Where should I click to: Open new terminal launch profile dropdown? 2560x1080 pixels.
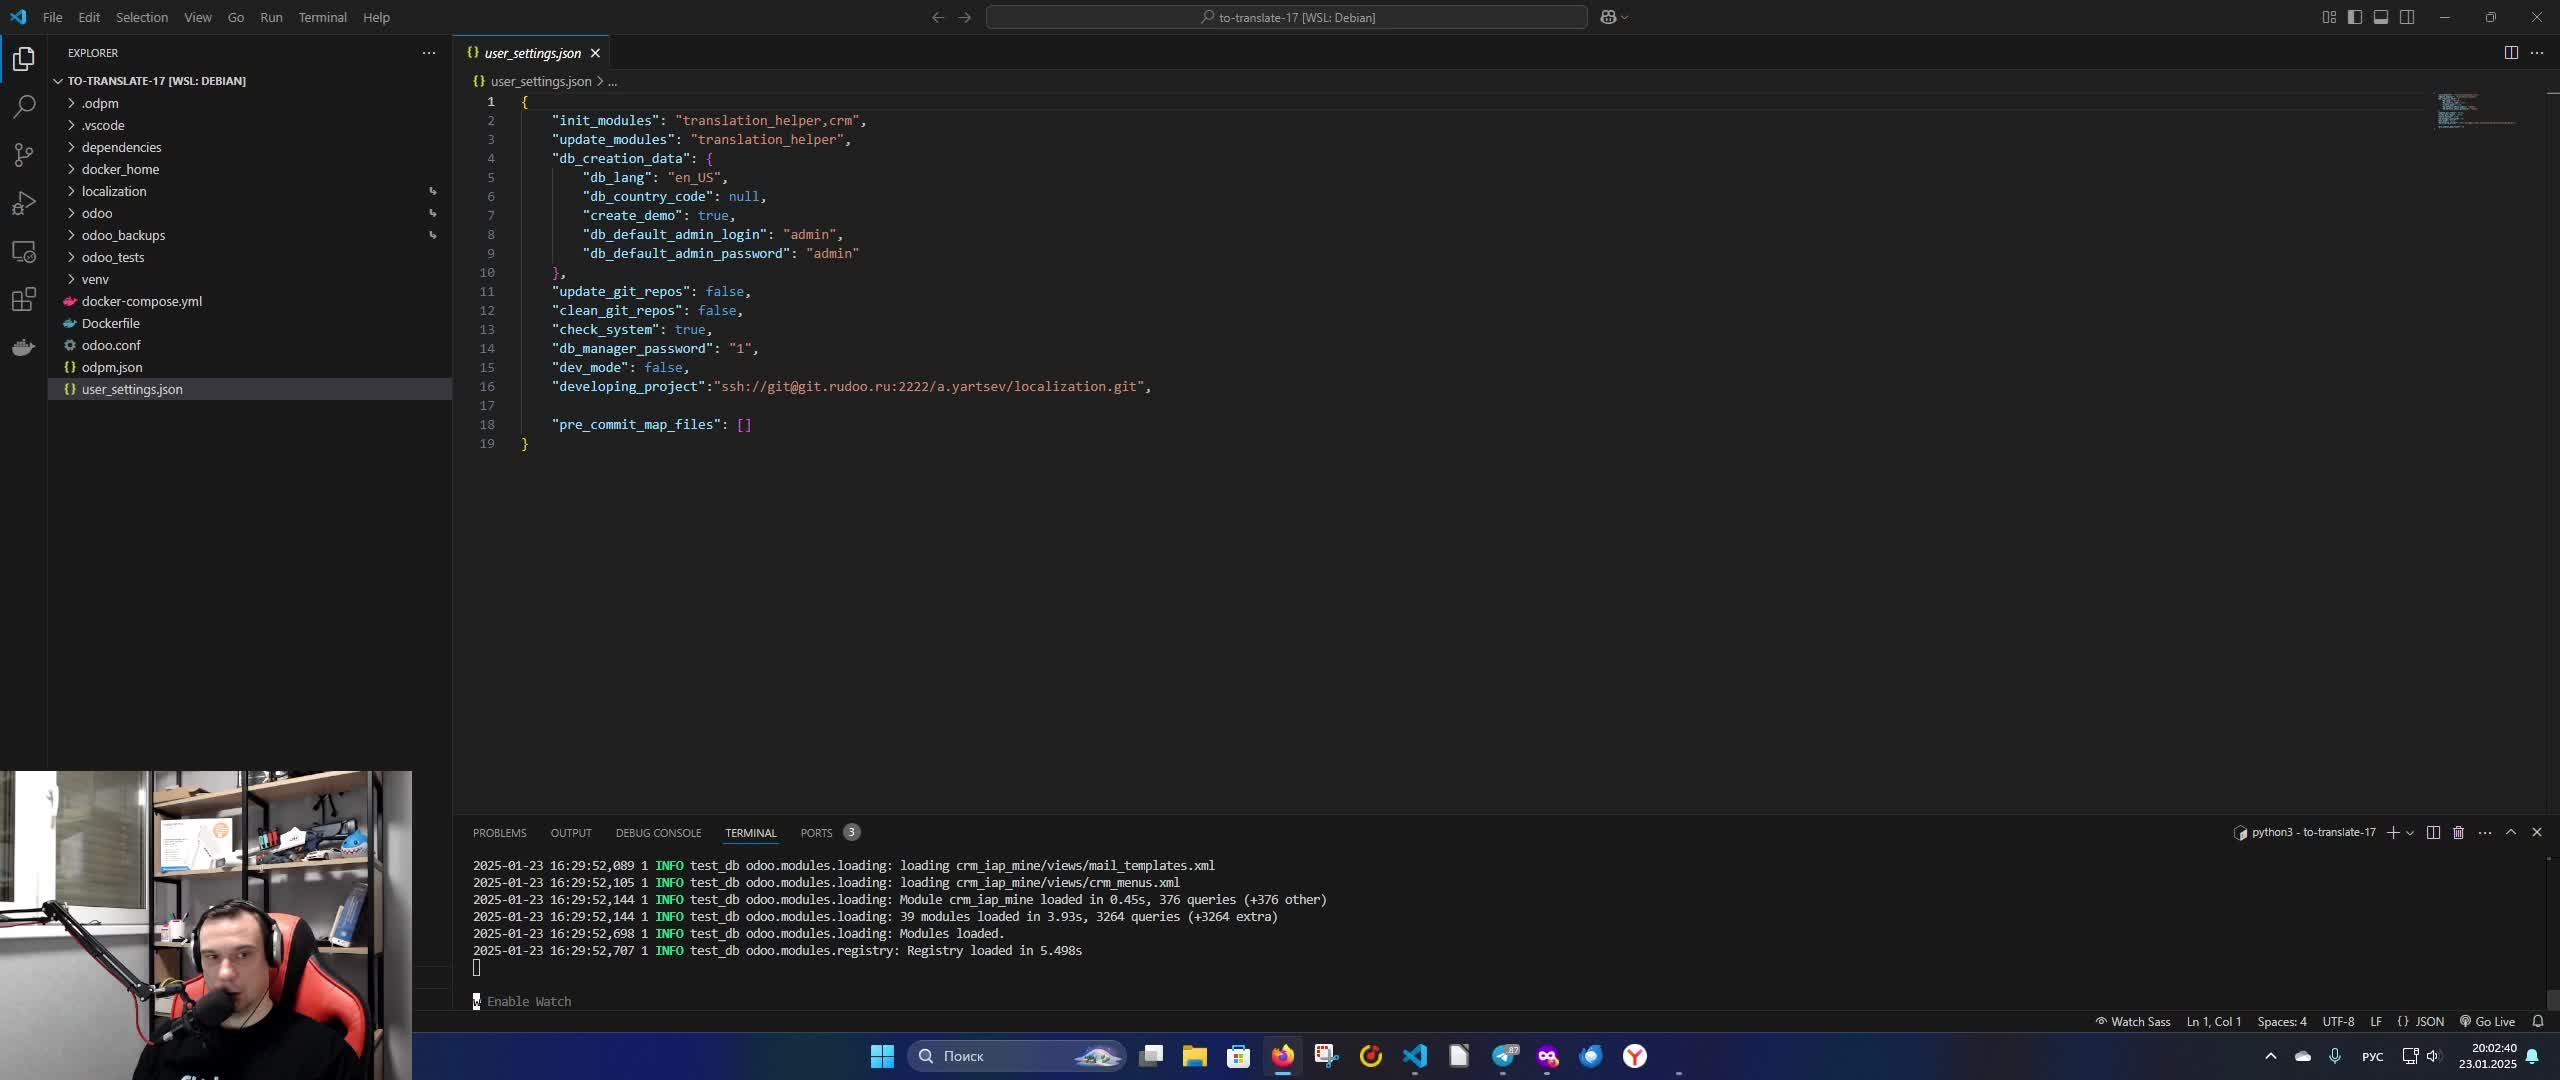click(2410, 832)
